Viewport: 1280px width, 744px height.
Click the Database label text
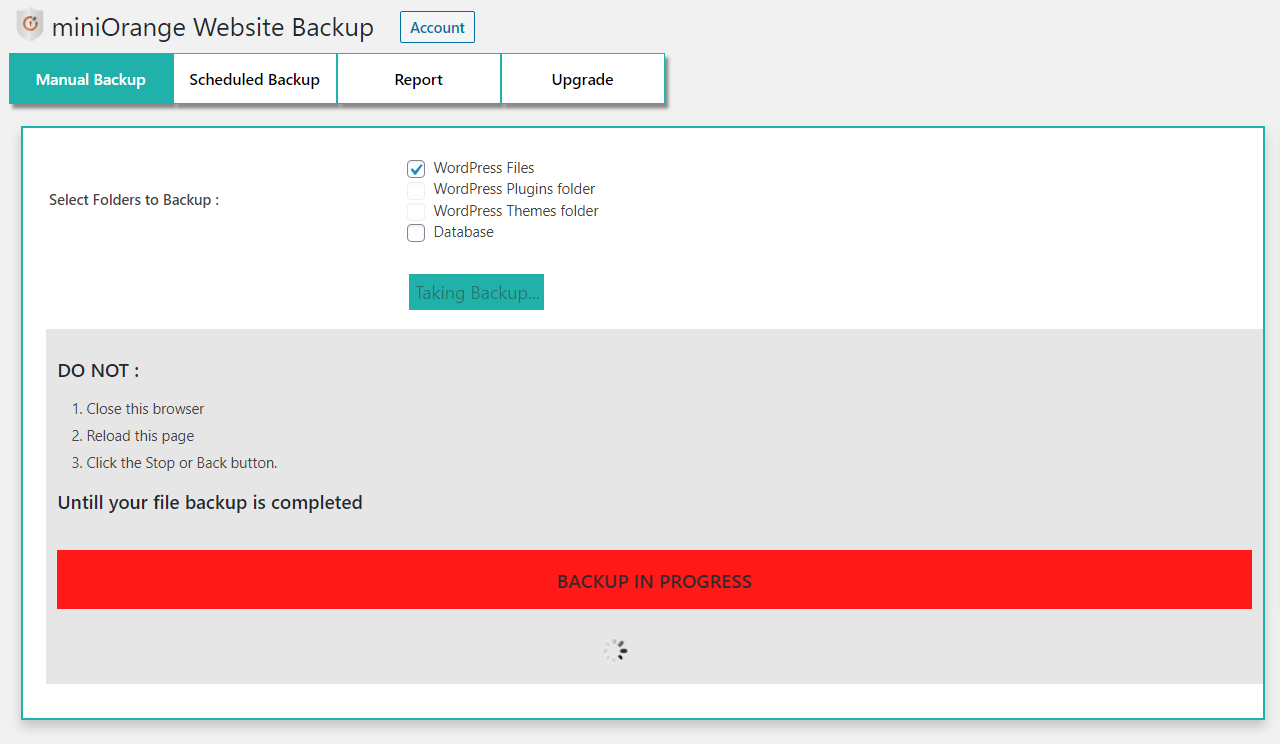tap(464, 232)
